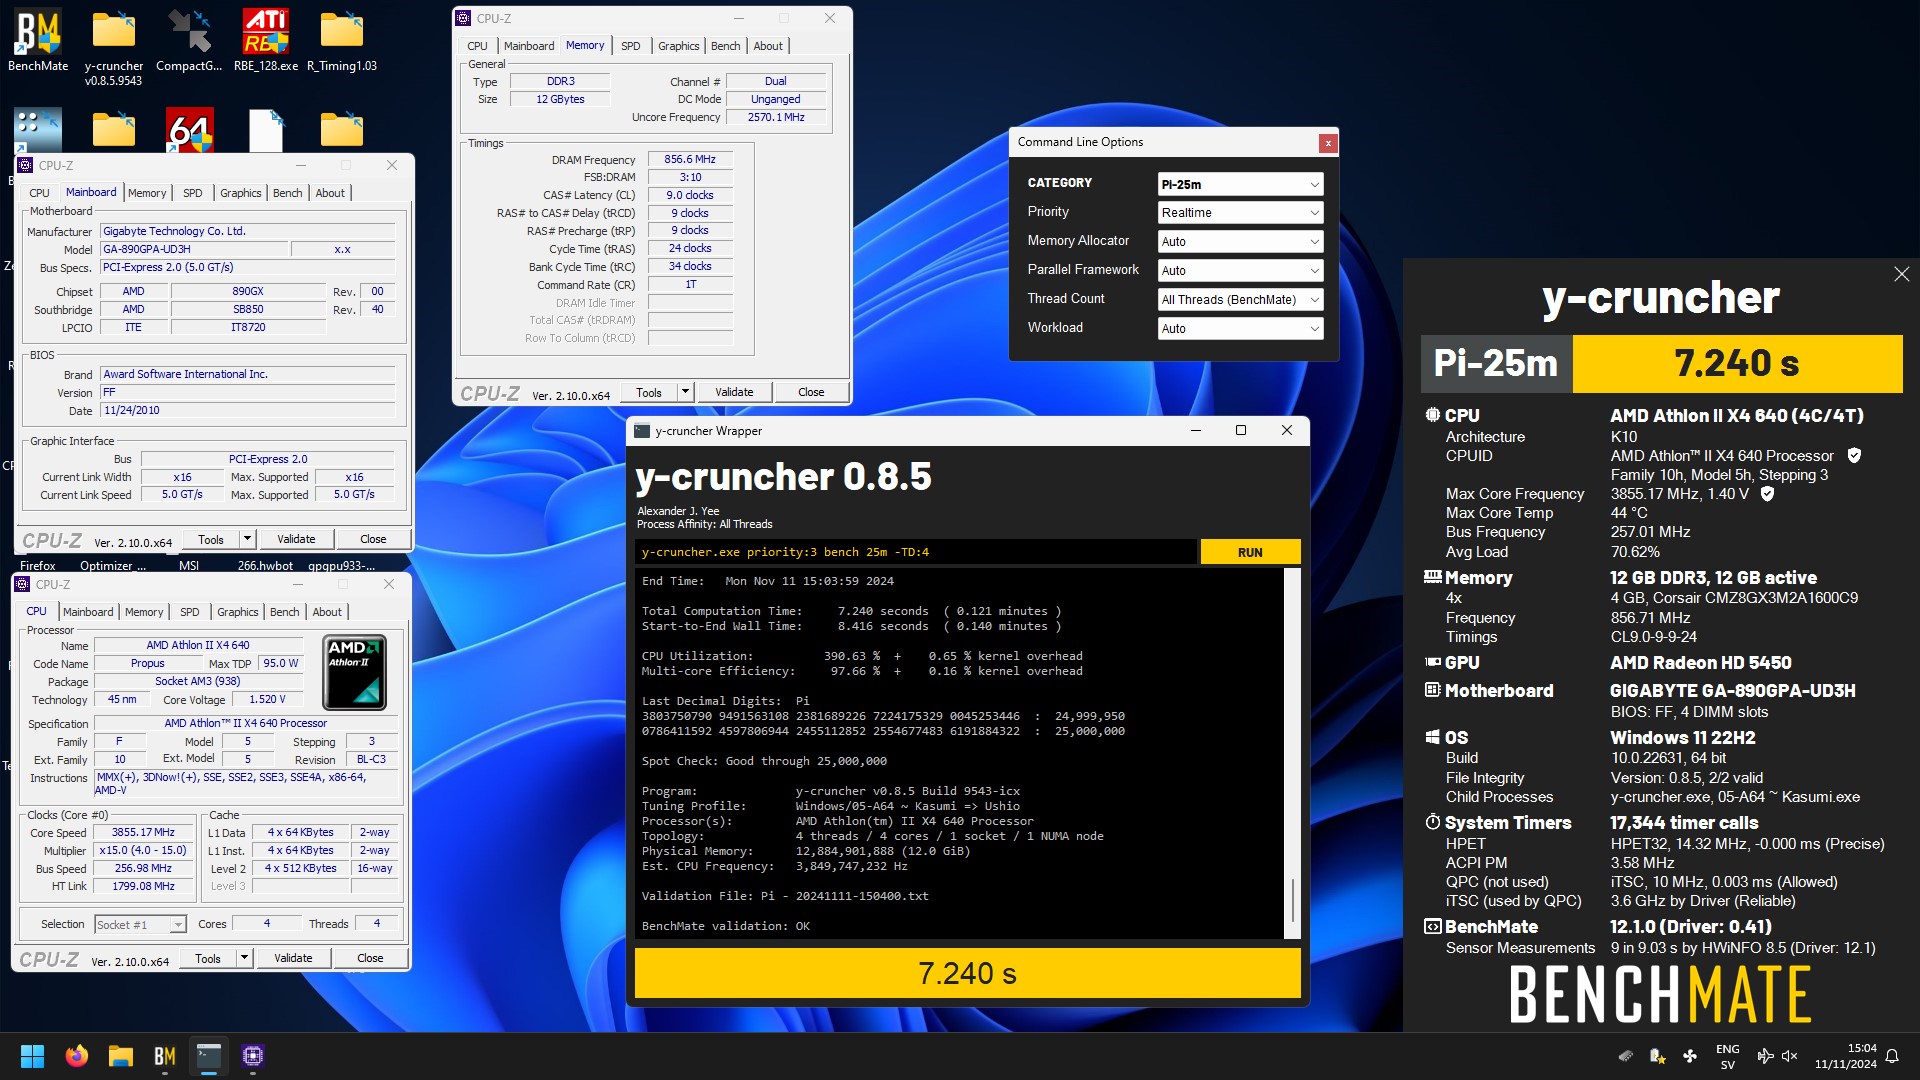Expand Tools arrow in CPU-Z Memory window
The width and height of the screenshot is (1920, 1080).
(685, 392)
